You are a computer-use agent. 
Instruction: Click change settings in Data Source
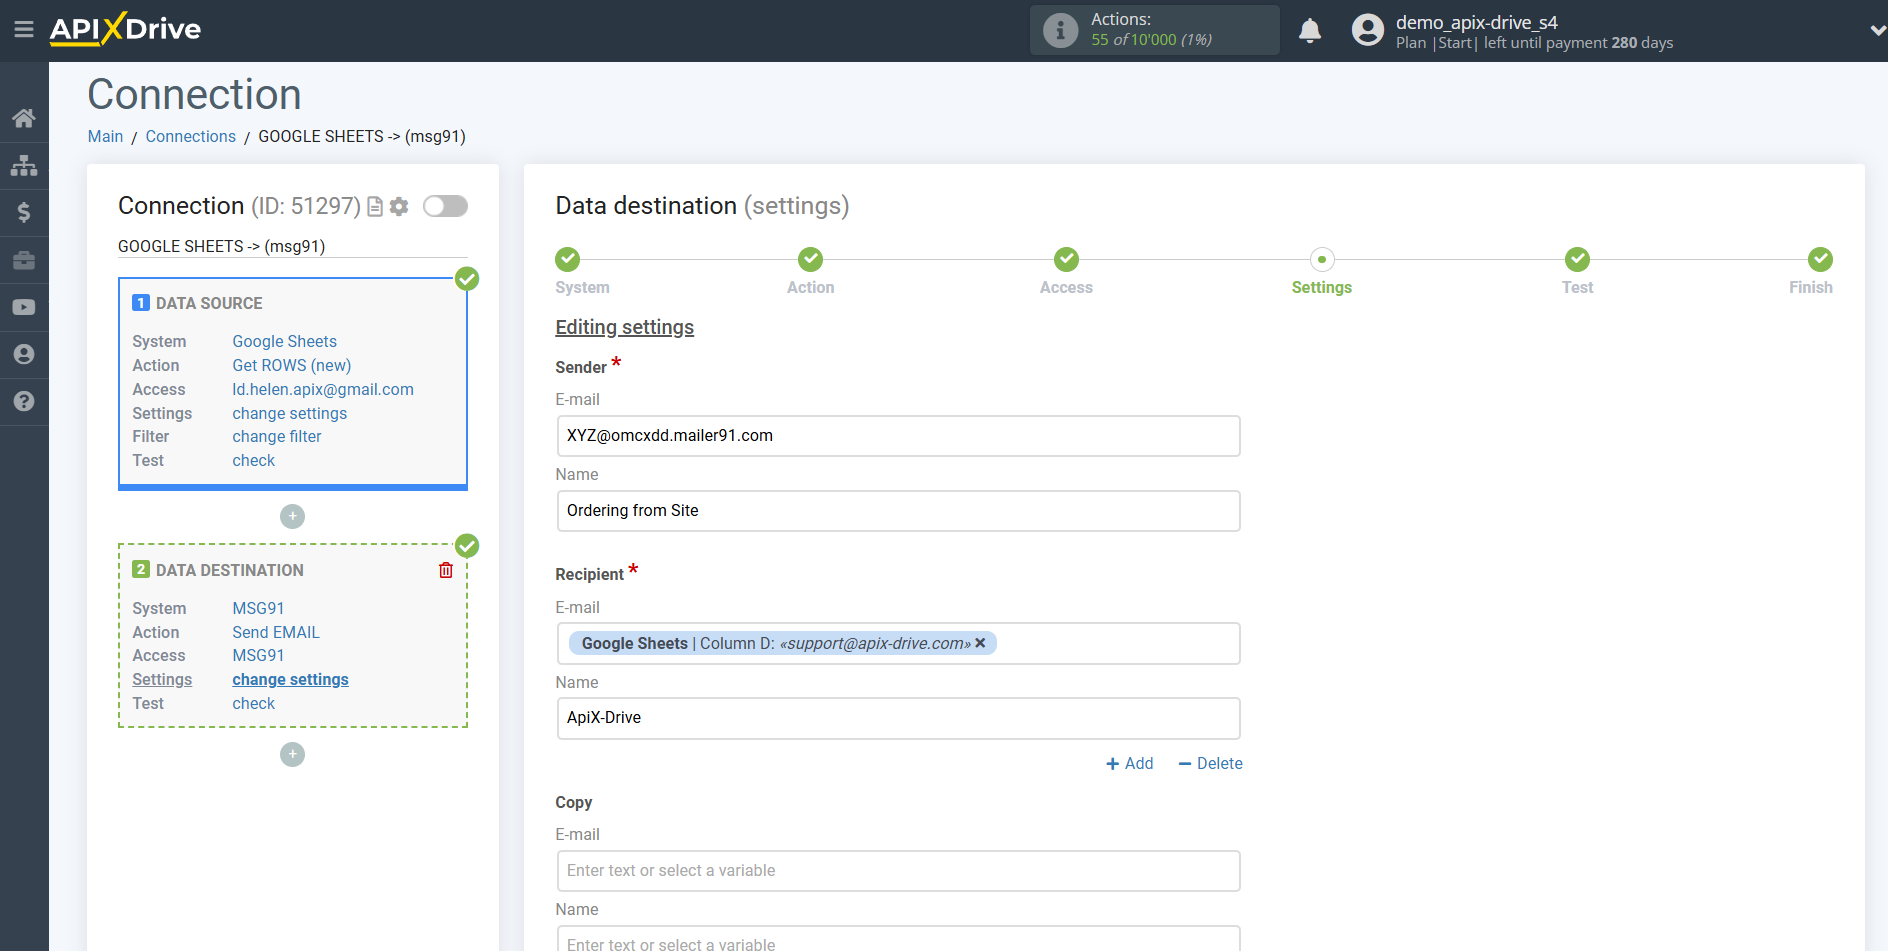pos(290,413)
